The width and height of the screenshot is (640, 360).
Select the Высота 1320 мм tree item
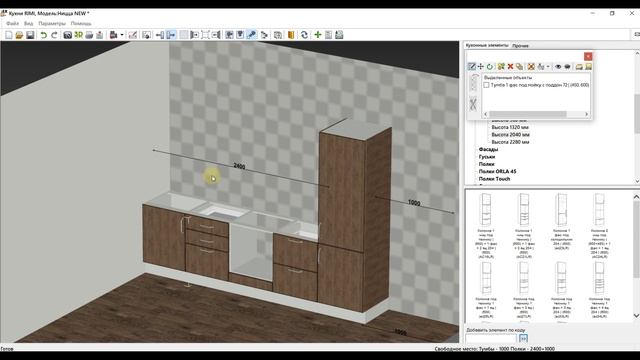[x=510, y=127]
